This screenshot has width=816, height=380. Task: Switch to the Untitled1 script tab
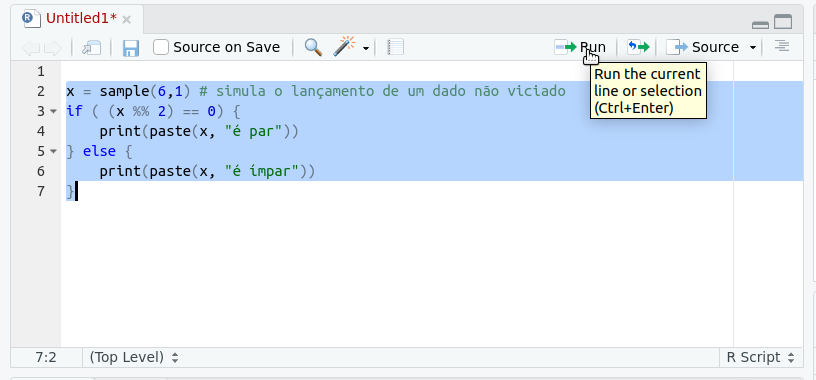coord(81,19)
